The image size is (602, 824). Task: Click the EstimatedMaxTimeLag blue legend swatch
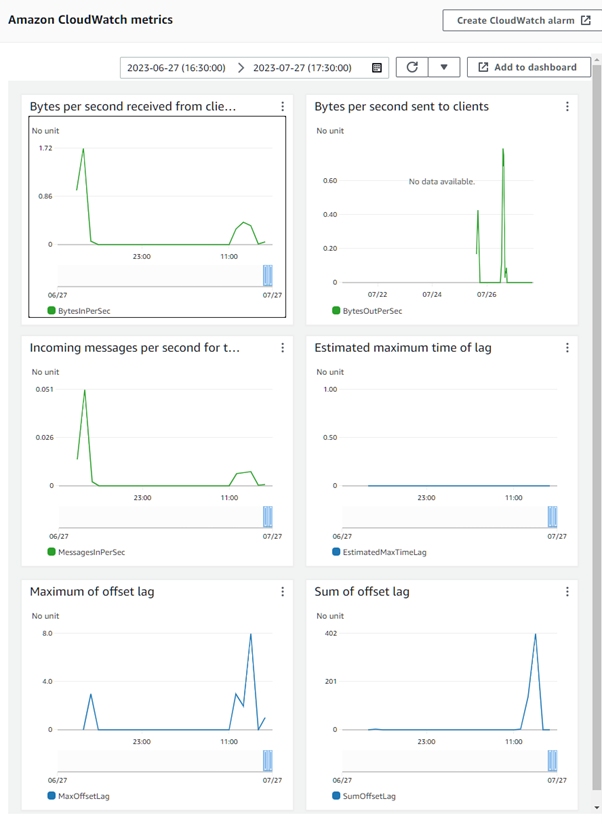335,552
